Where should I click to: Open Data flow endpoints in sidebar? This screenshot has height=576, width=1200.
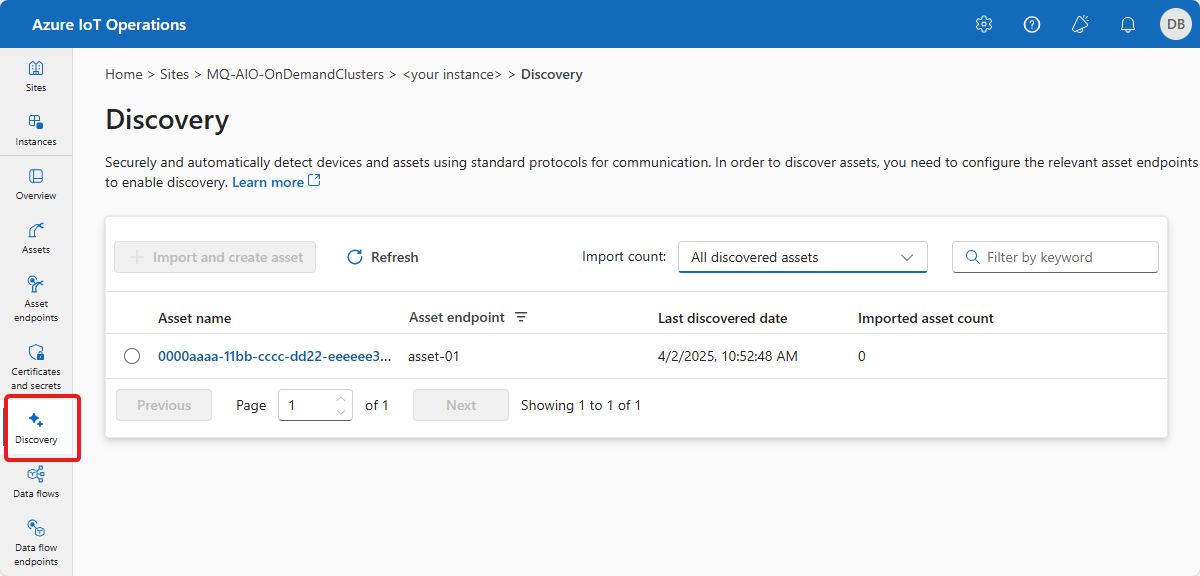(36, 542)
